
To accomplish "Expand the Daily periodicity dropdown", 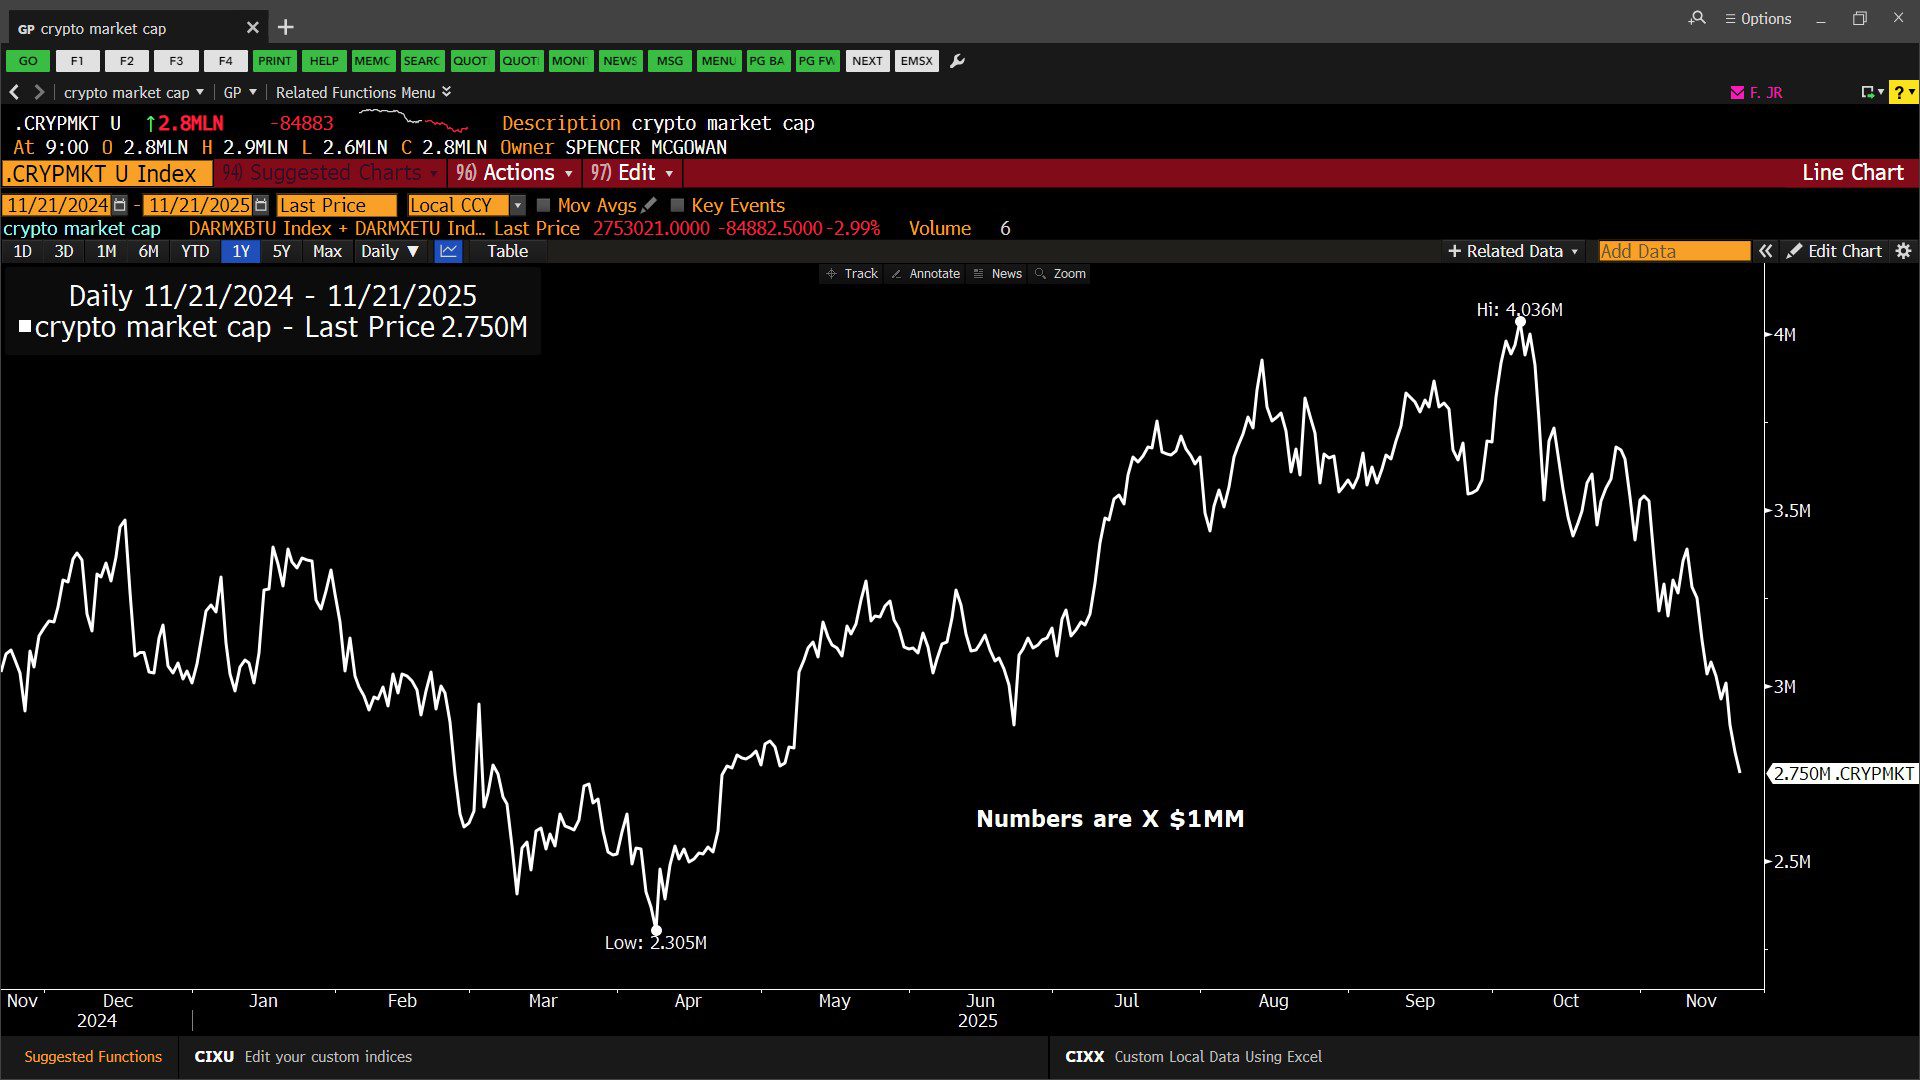I will (x=389, y=251).
